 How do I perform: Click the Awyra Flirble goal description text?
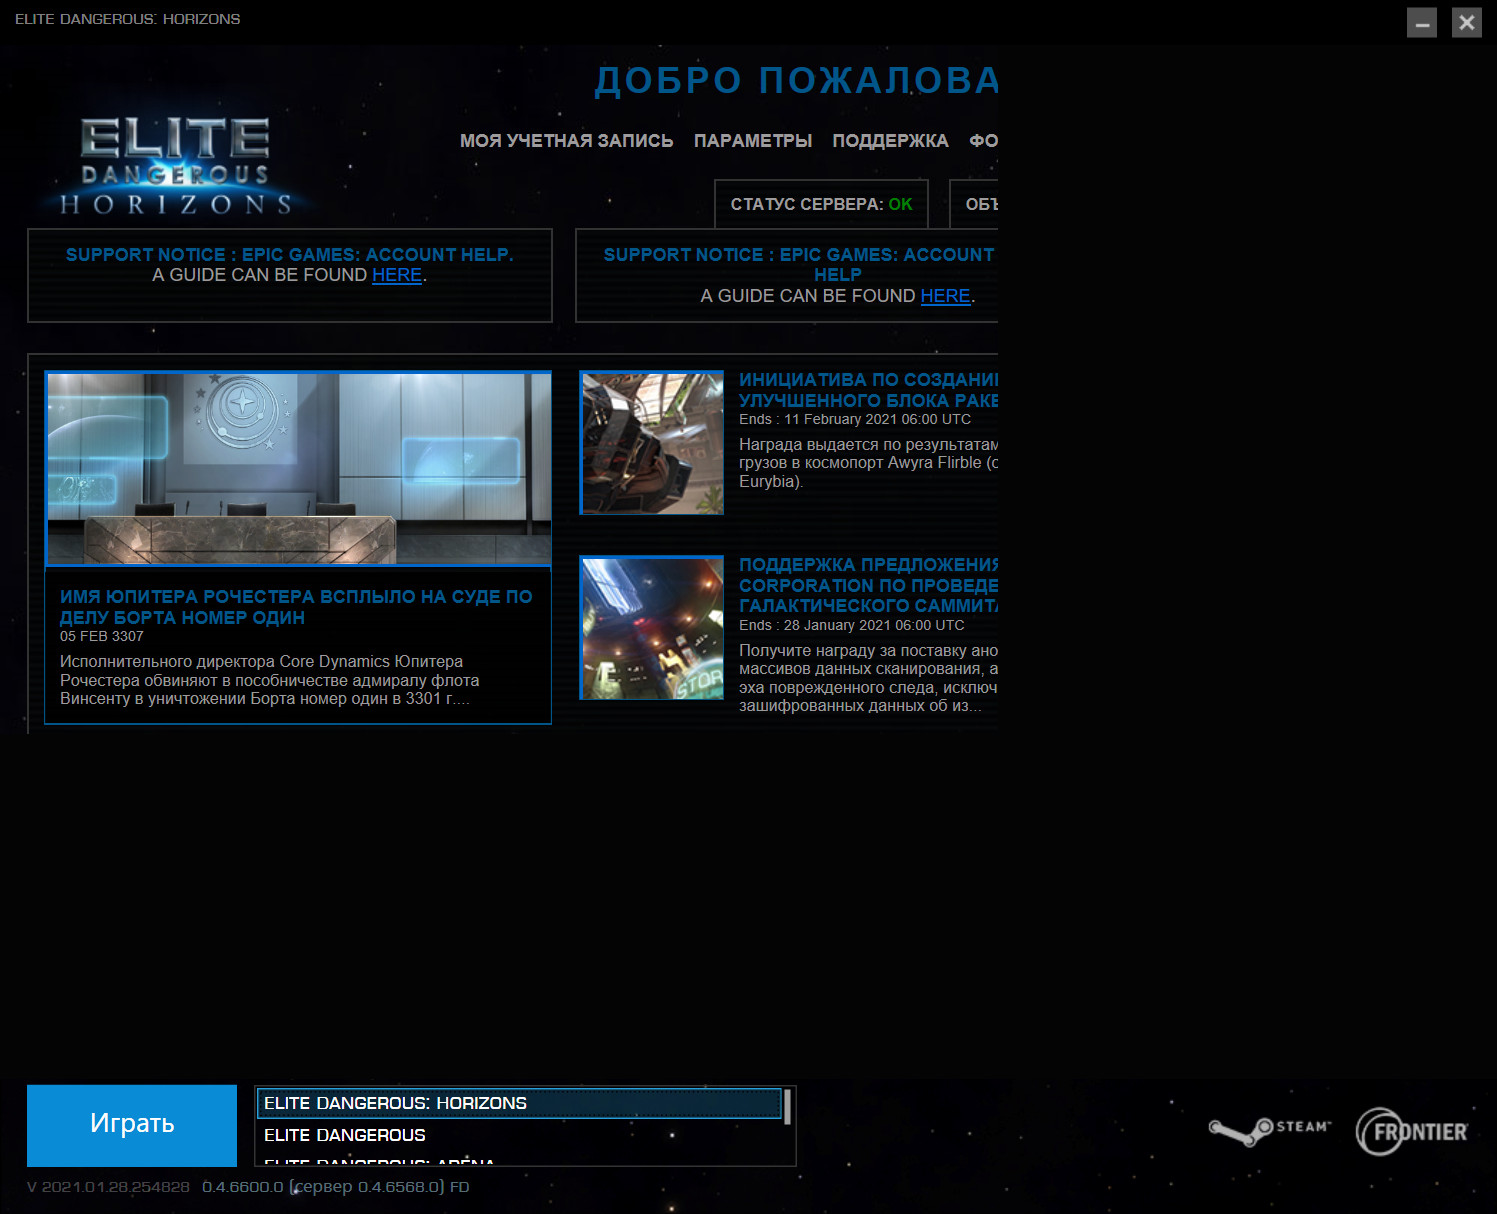(868, 463)
